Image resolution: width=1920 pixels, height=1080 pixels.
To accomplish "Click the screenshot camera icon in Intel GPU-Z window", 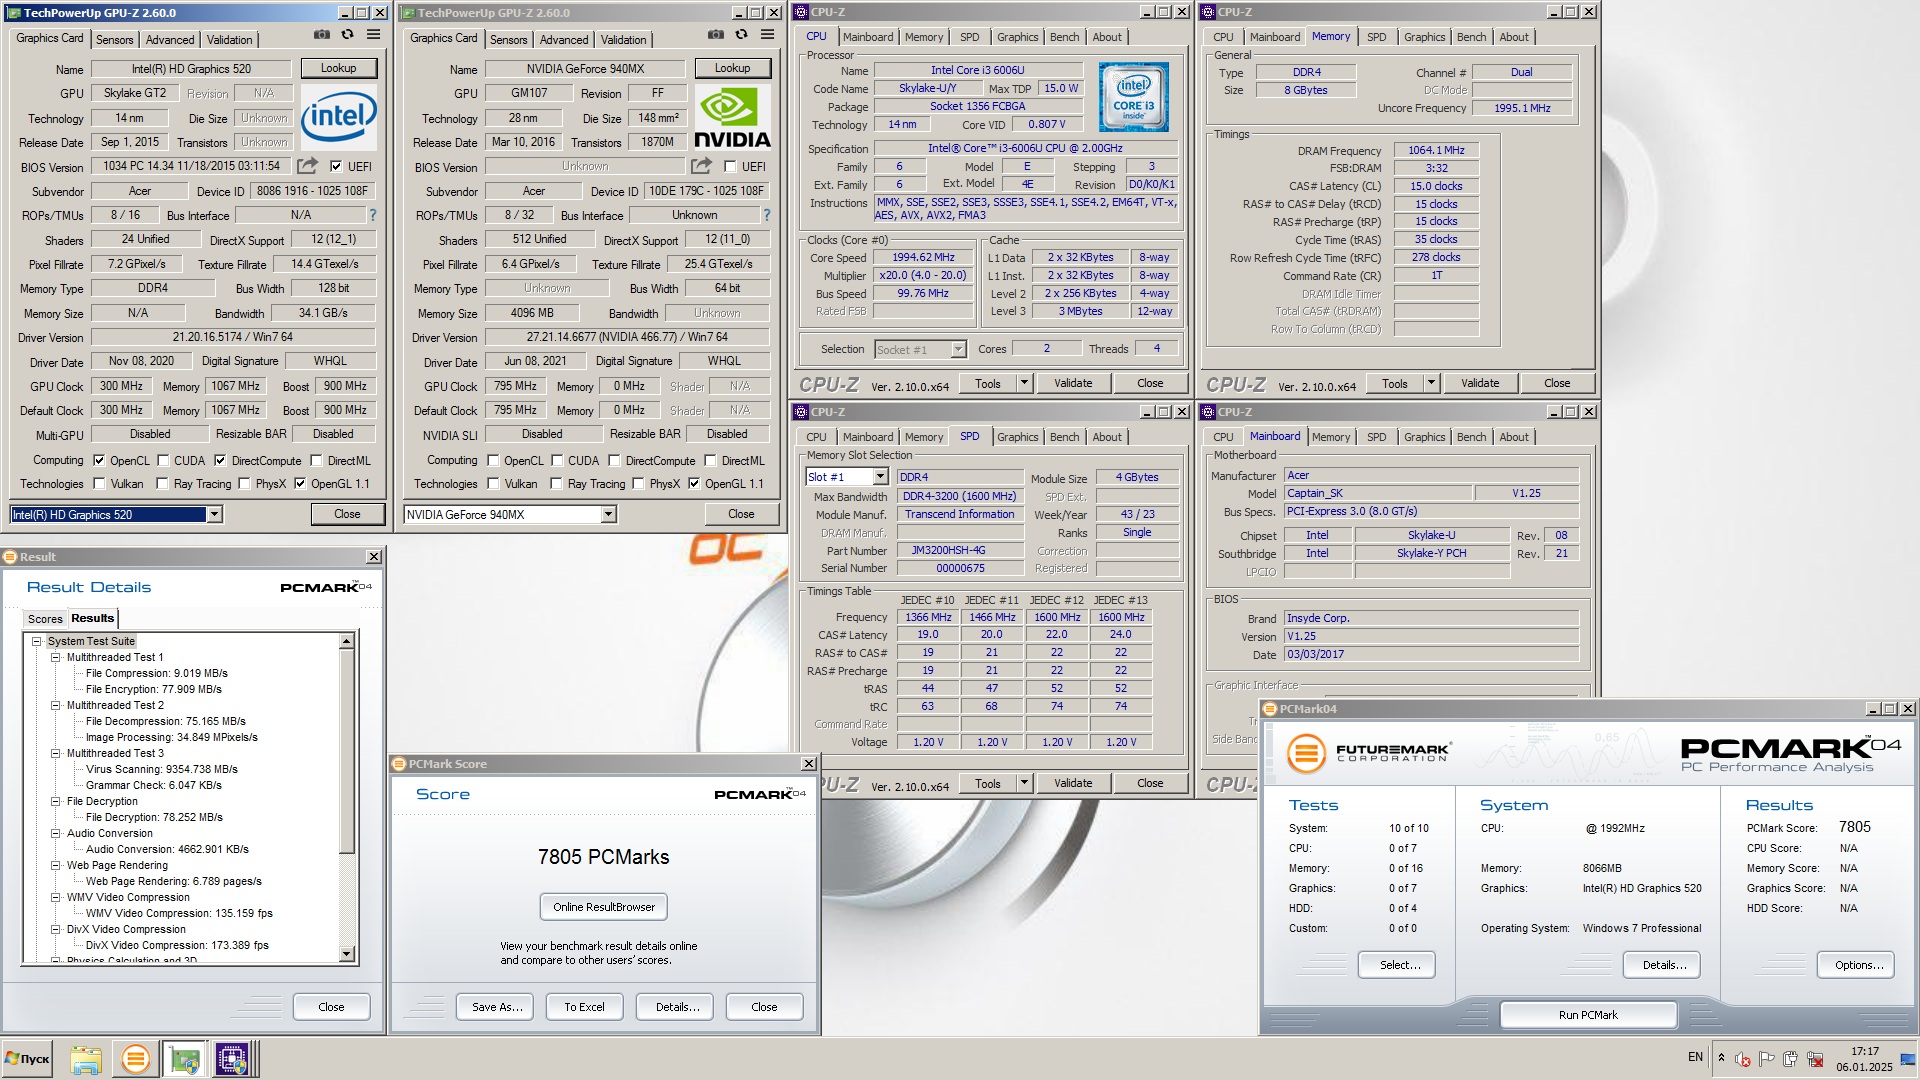I will click(x=321, y=34).
